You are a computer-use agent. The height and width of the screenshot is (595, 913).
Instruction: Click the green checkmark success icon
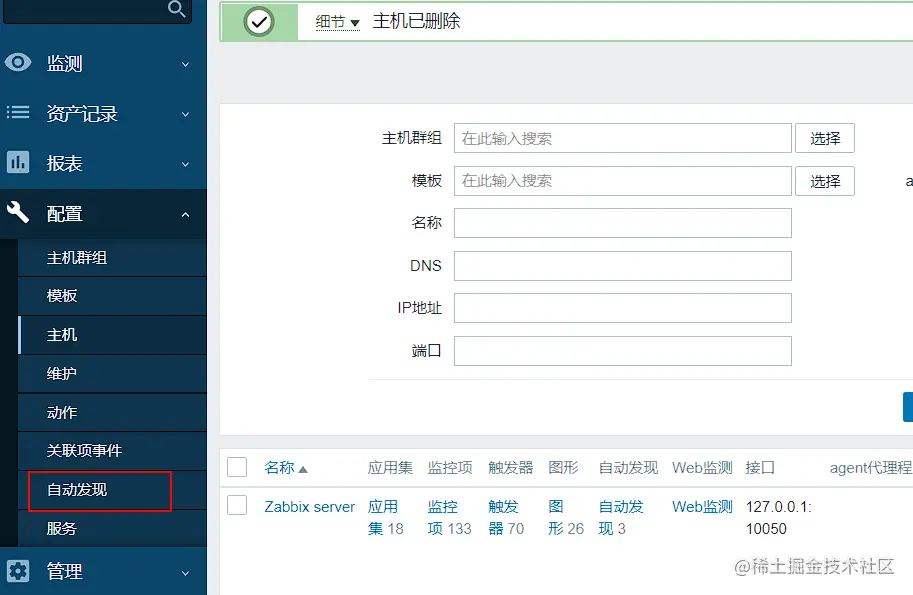click(x=259, y=22)
